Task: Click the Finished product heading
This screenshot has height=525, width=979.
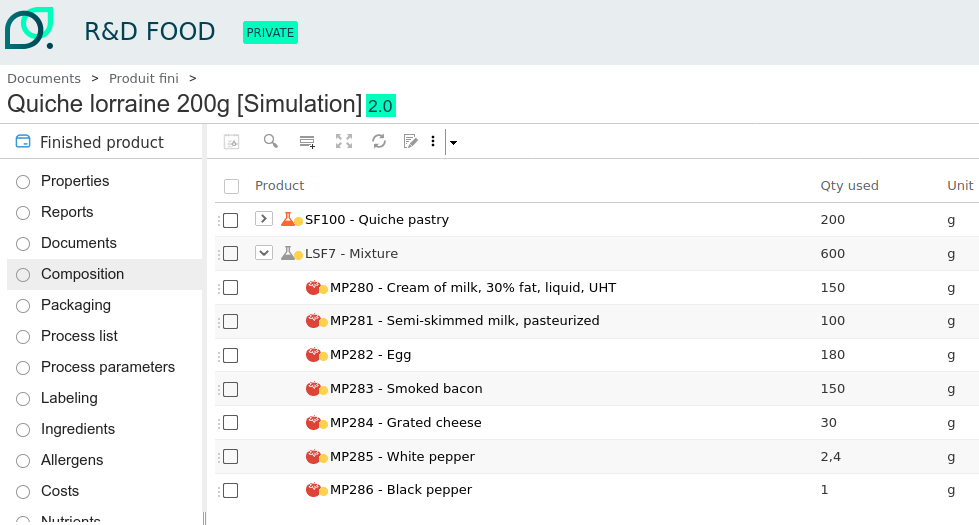Action: [x=102, y=142]
